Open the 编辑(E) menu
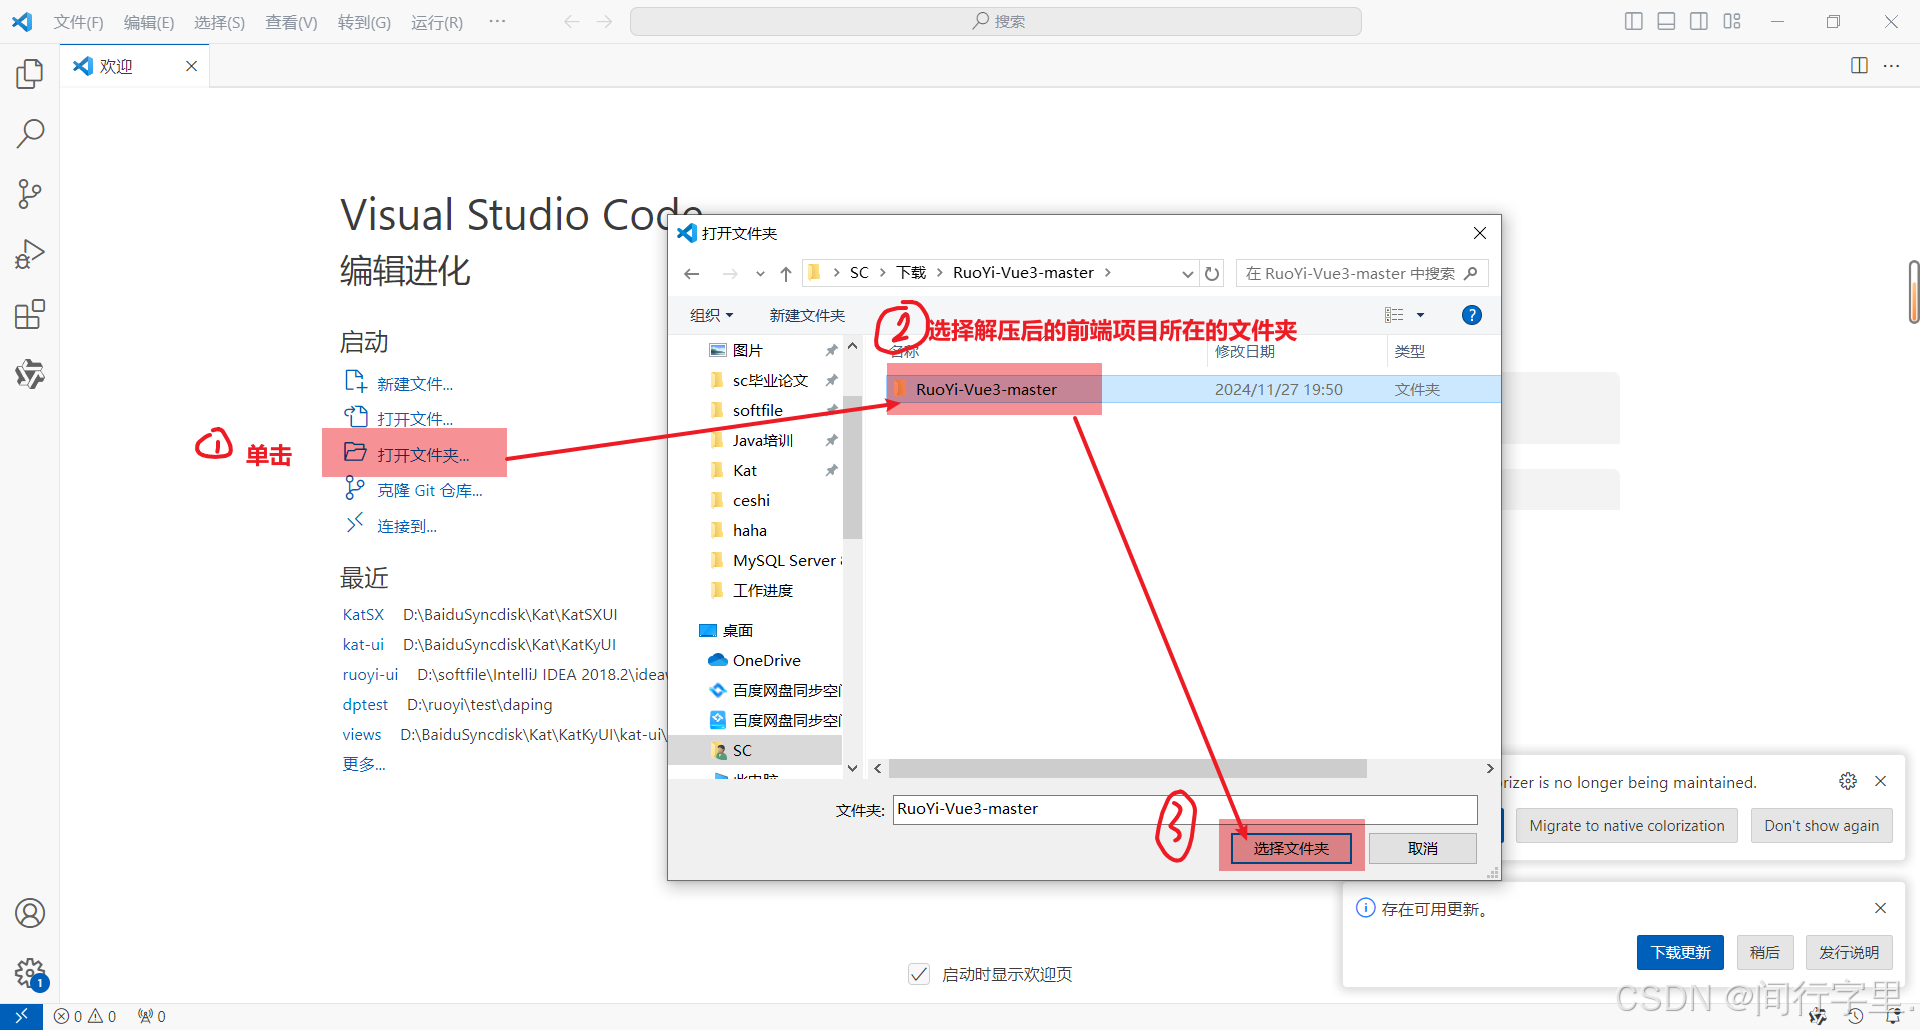1920x1030 pixels. [x=149, y=22]
